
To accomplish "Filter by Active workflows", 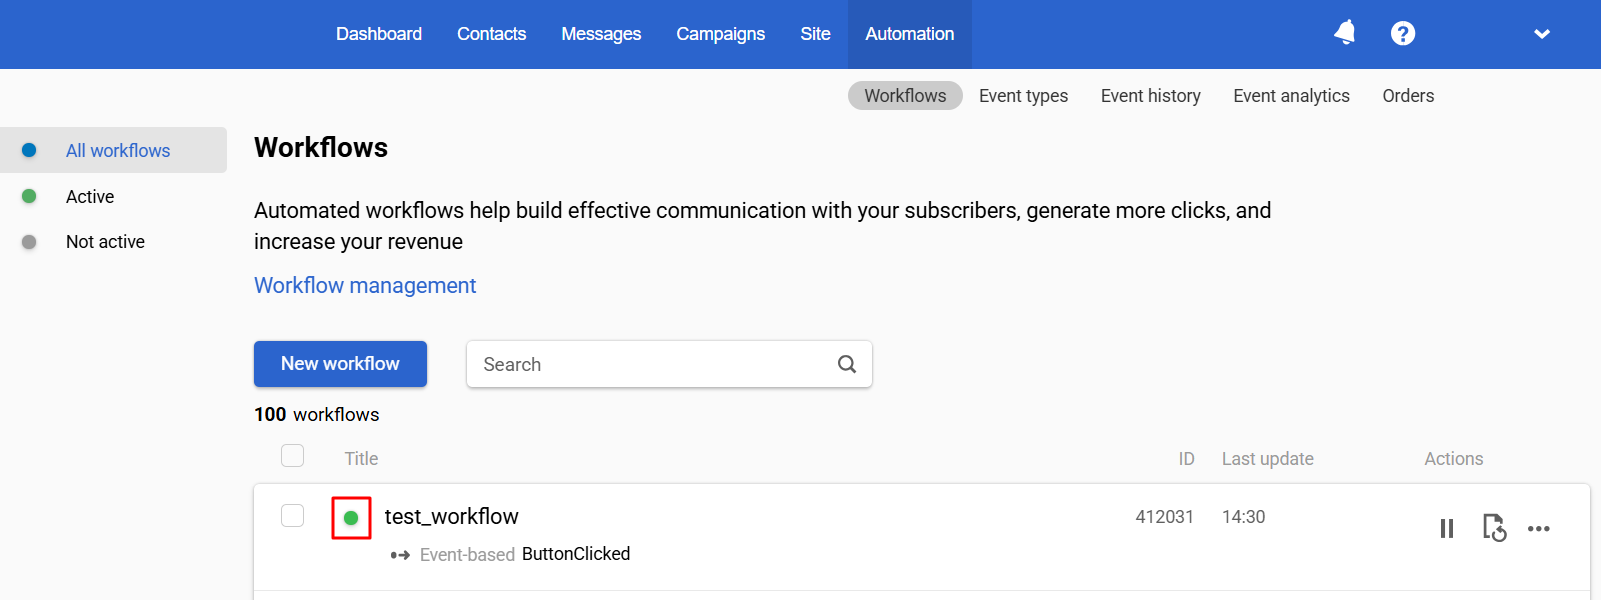I will tap(90, 196).
